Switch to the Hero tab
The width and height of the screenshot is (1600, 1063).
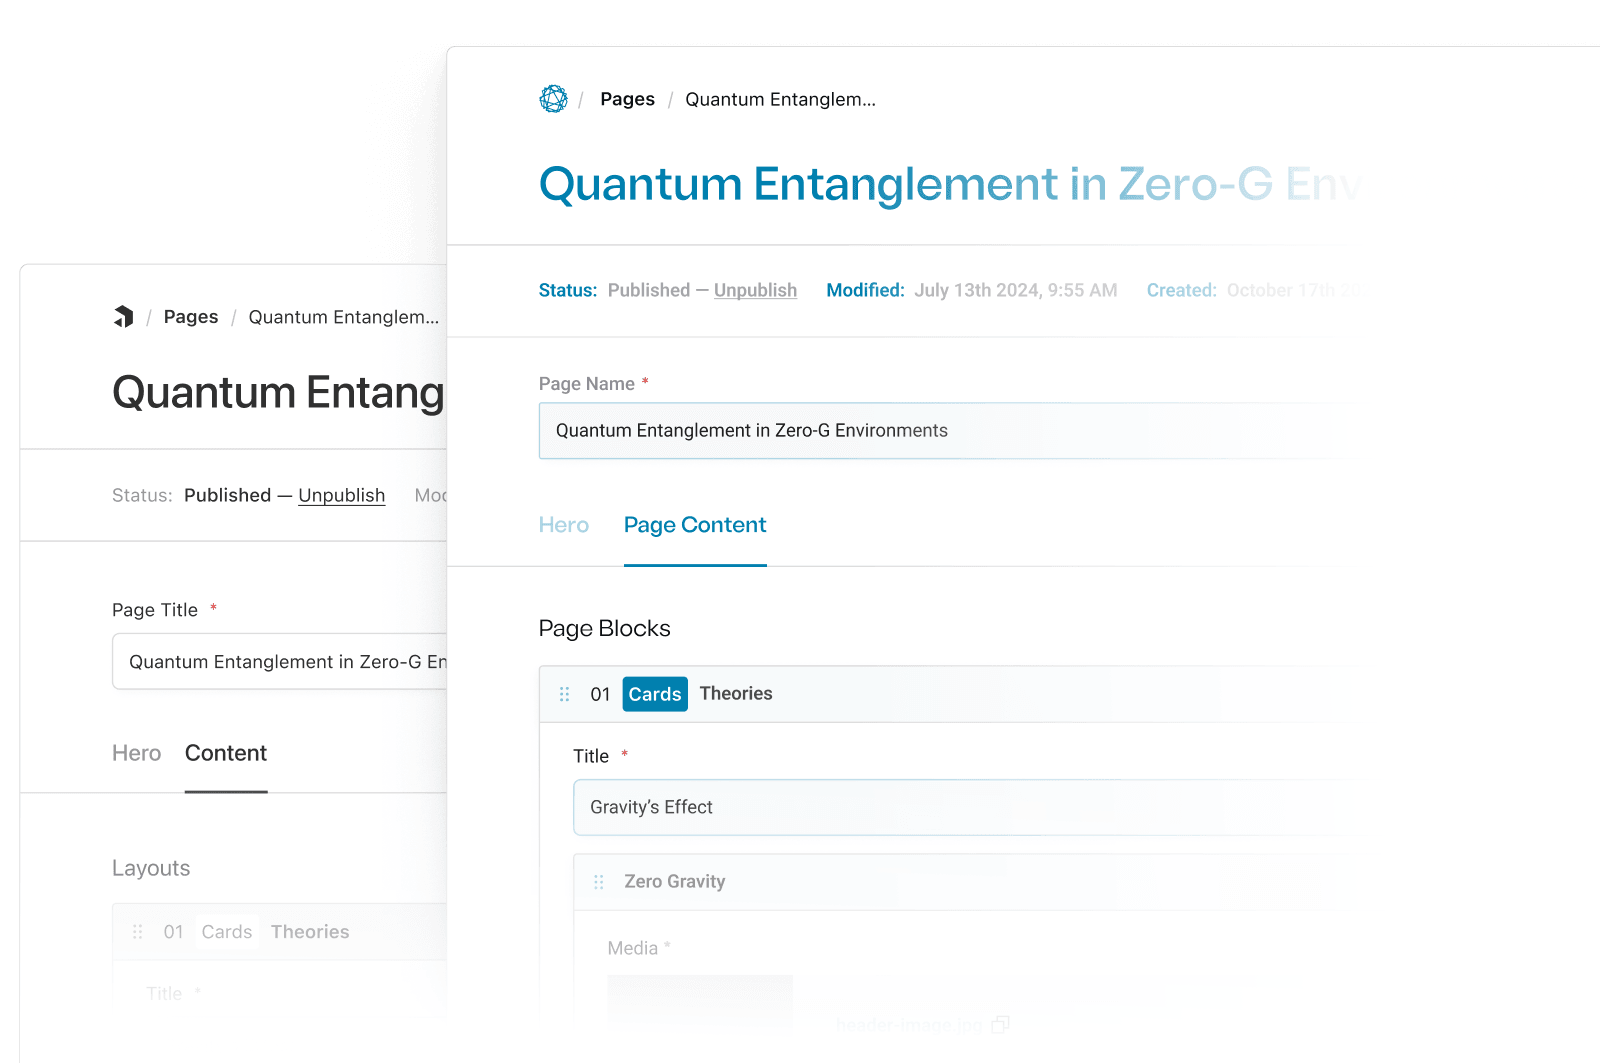click(x=564, y=524)
